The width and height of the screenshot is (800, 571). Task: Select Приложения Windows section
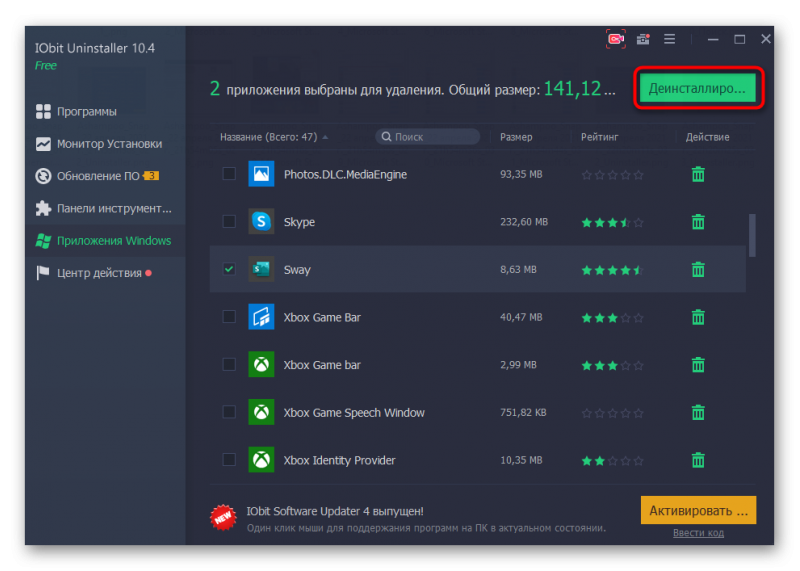click(x=105, y=241)
